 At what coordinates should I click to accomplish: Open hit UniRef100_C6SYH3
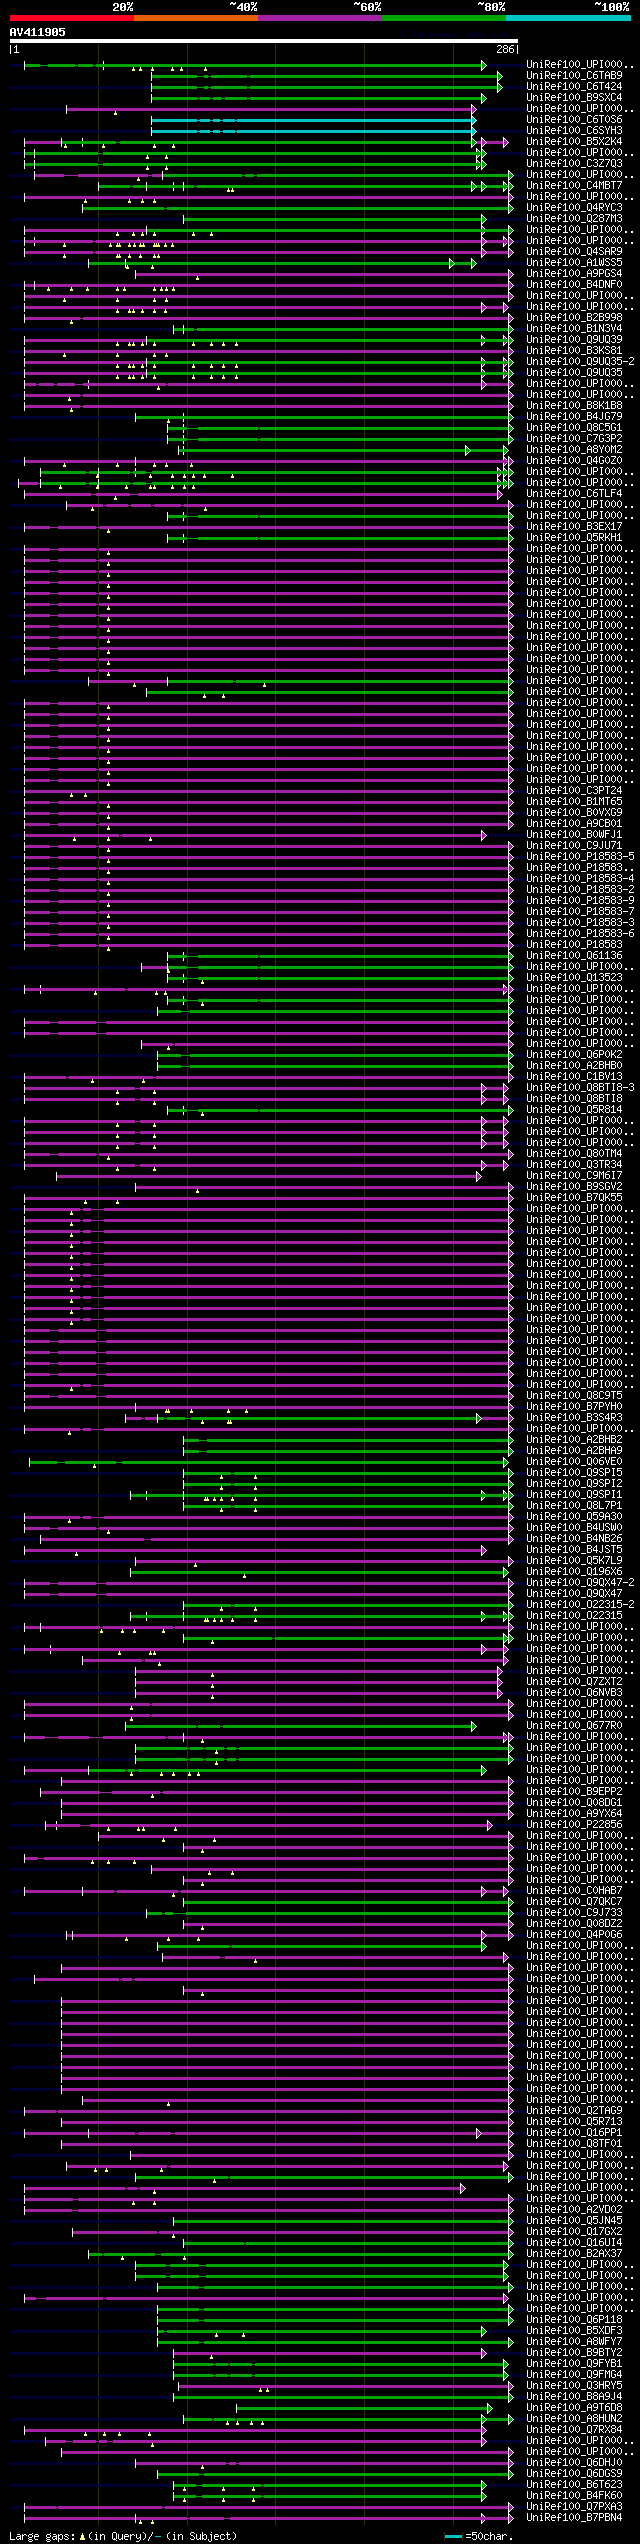point(574,130)
